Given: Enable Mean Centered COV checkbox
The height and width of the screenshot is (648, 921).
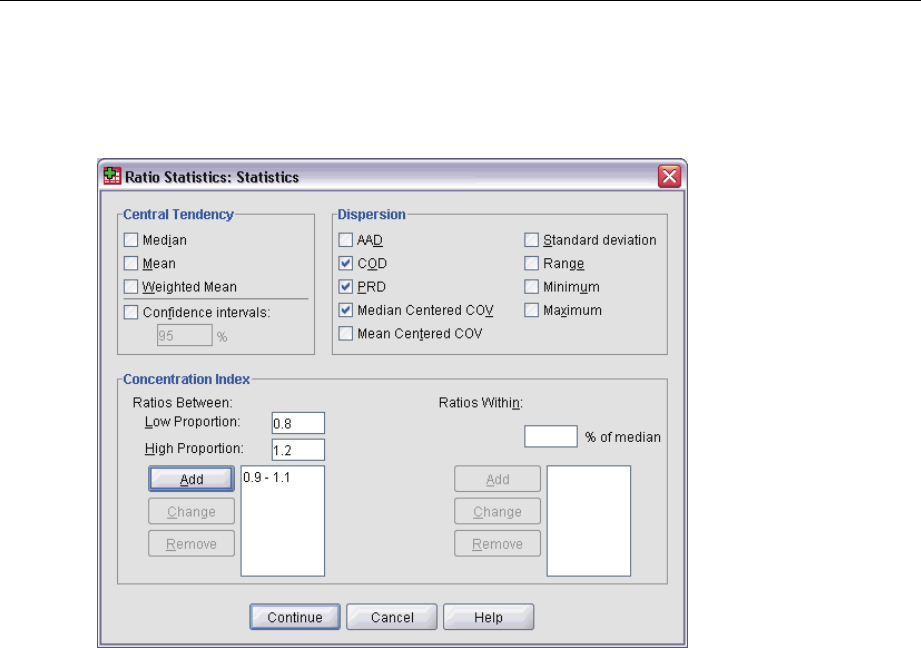Looking at the screenshot, I should [x=346, y=334].
